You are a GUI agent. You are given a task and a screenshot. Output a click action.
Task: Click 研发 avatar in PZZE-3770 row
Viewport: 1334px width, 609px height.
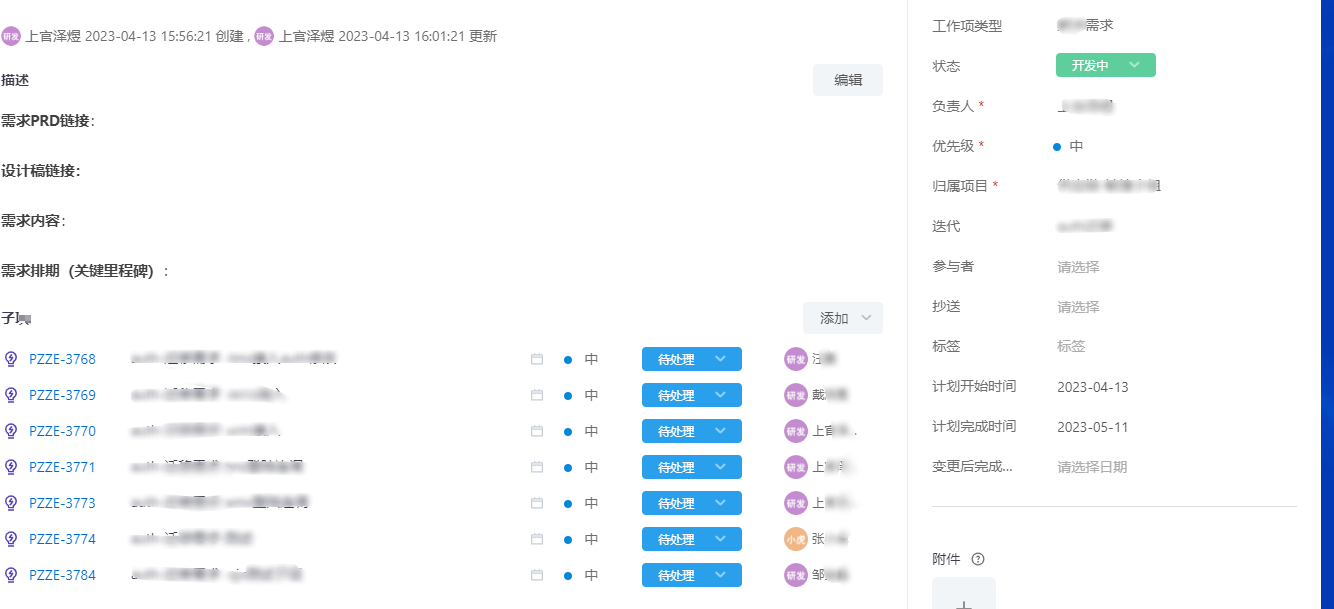click(796, 431)
